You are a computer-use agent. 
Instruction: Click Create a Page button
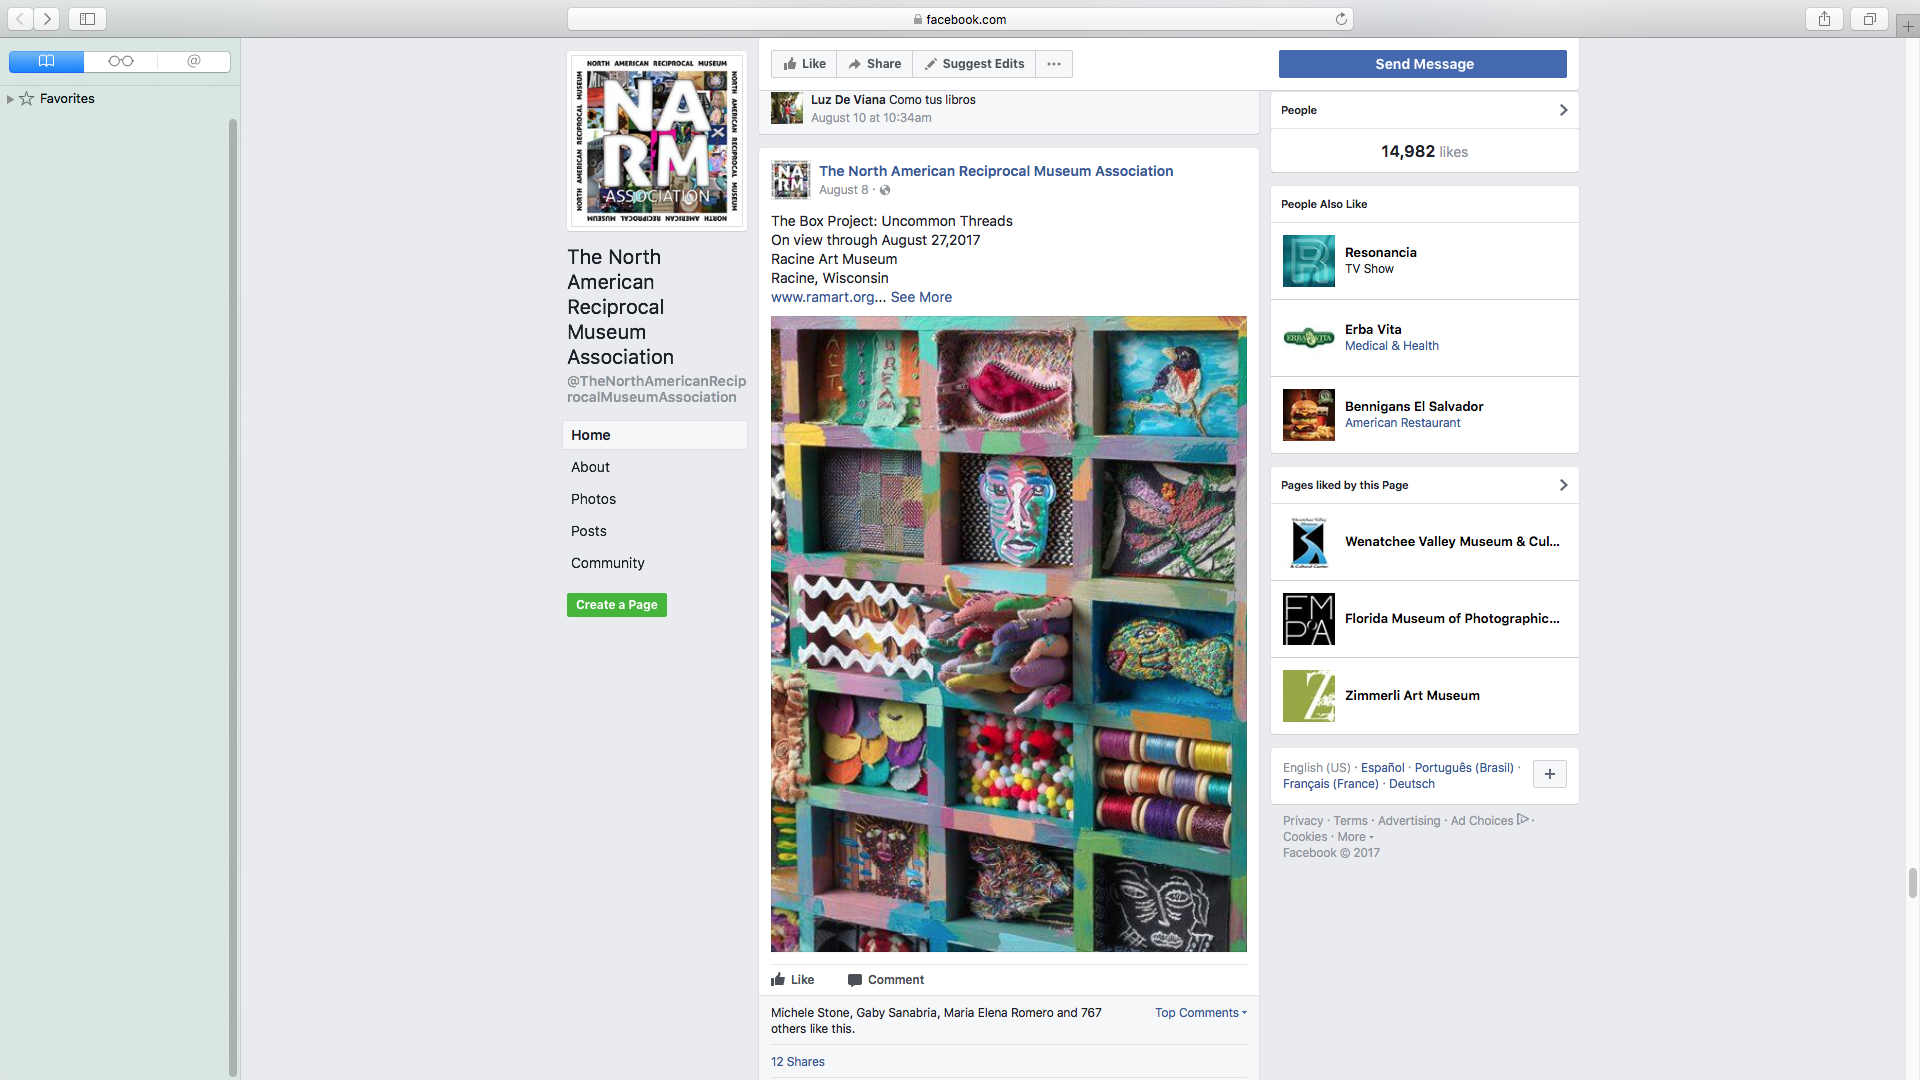(617, 605)
